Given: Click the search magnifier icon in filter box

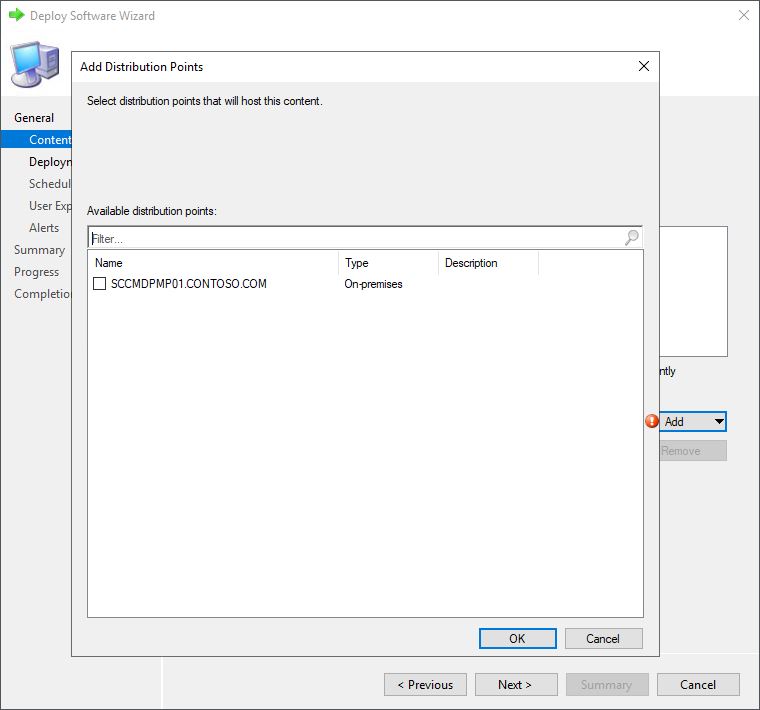Looking at the screenshot, I should (632, 237).
